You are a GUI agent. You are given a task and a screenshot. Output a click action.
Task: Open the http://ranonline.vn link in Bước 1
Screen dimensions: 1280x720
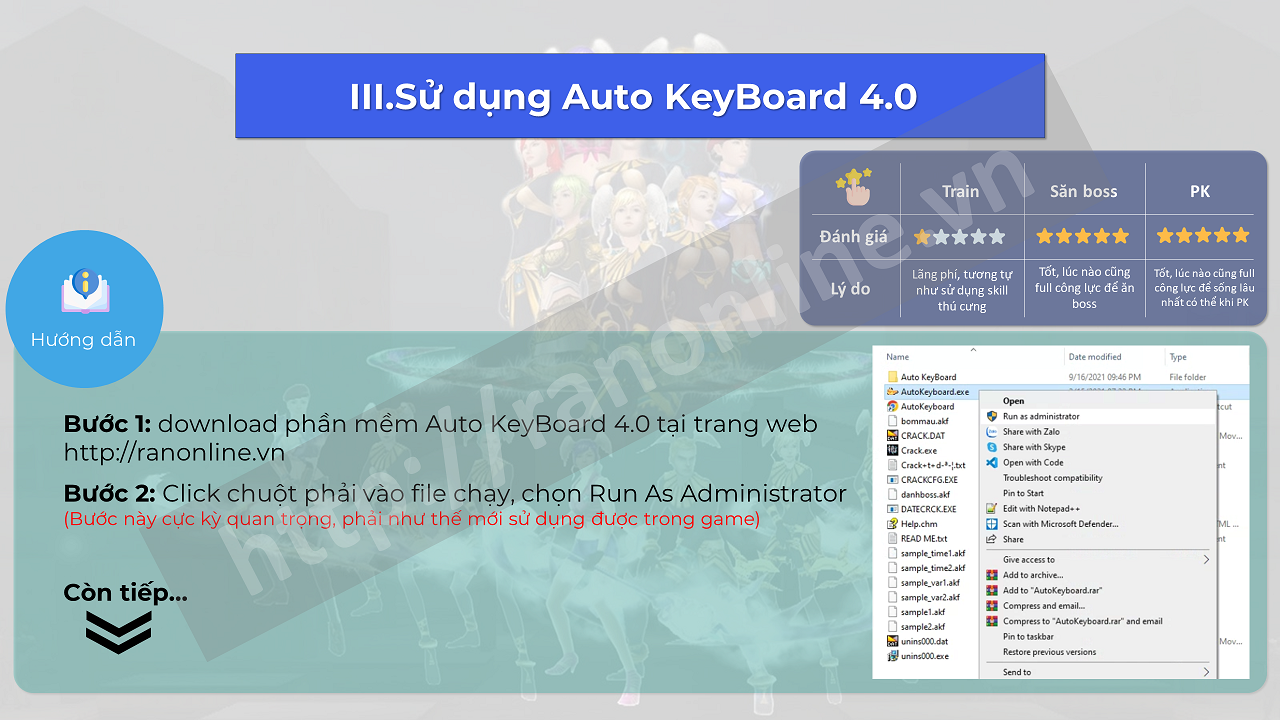(x=174, y=453)
